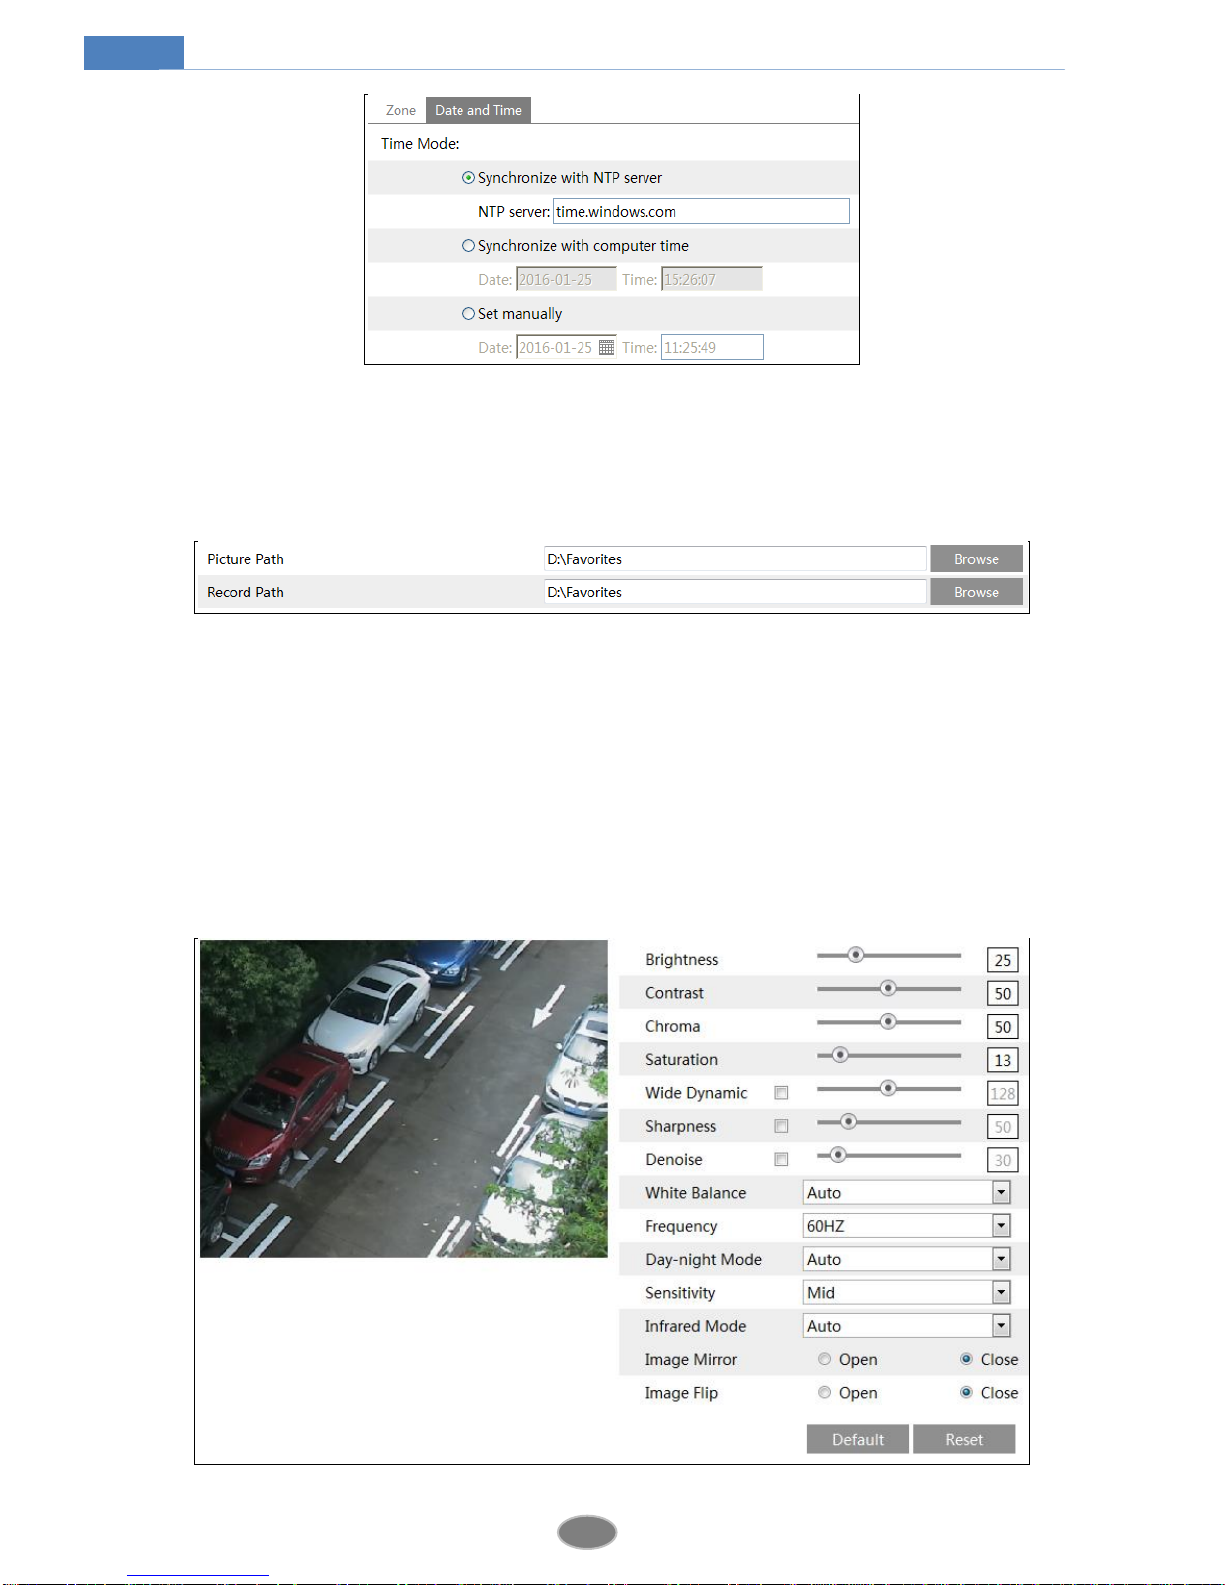The image size is (1225, 1585).
Task: Enable the Wide Dynamic checkbox
Action: click(x=781, y=1093)
